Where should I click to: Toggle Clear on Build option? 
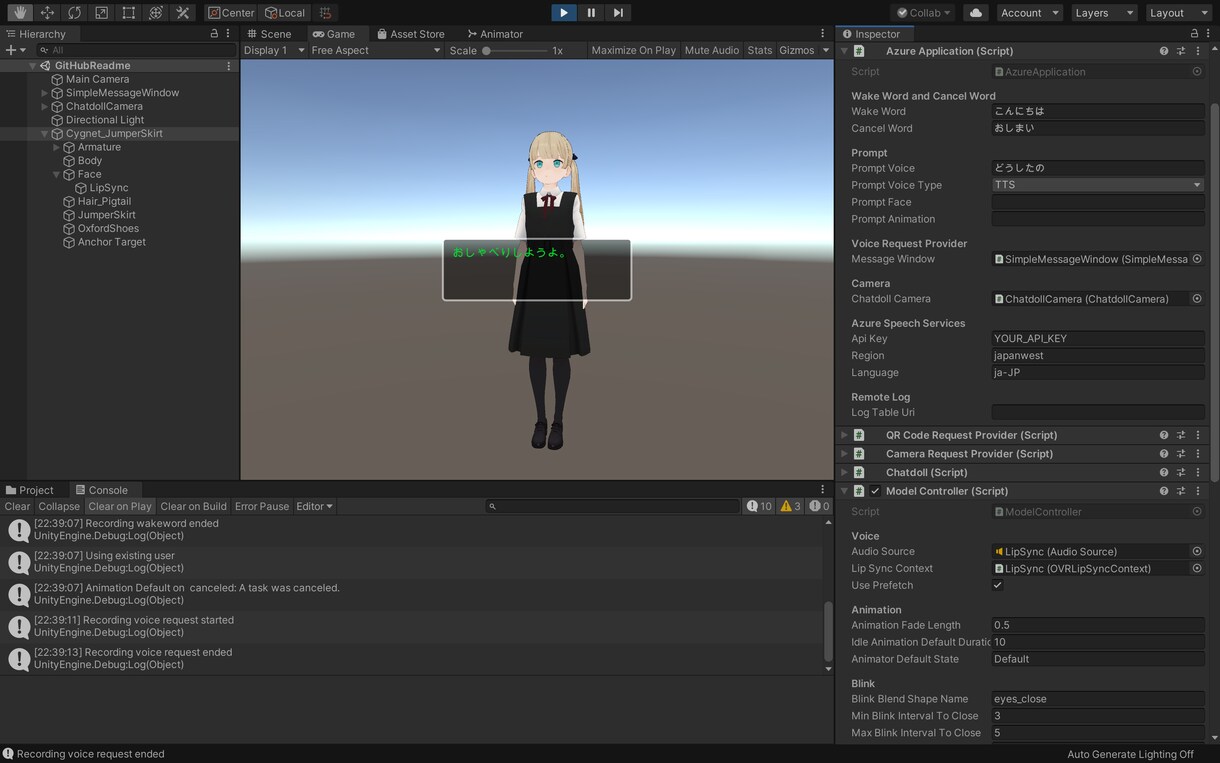194,506
